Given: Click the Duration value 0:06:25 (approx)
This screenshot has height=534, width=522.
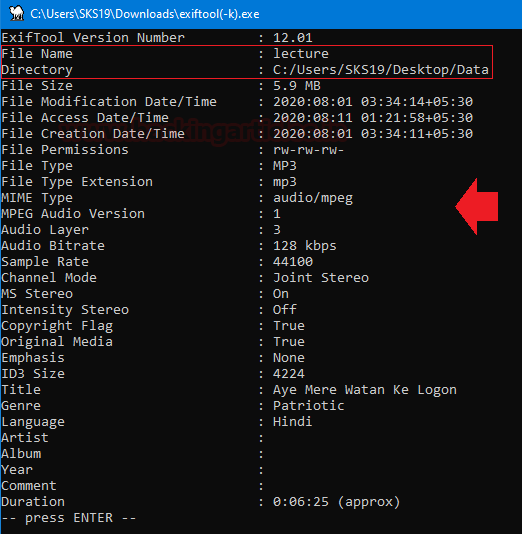Looking at the screenshot, I should pos(336,502).
